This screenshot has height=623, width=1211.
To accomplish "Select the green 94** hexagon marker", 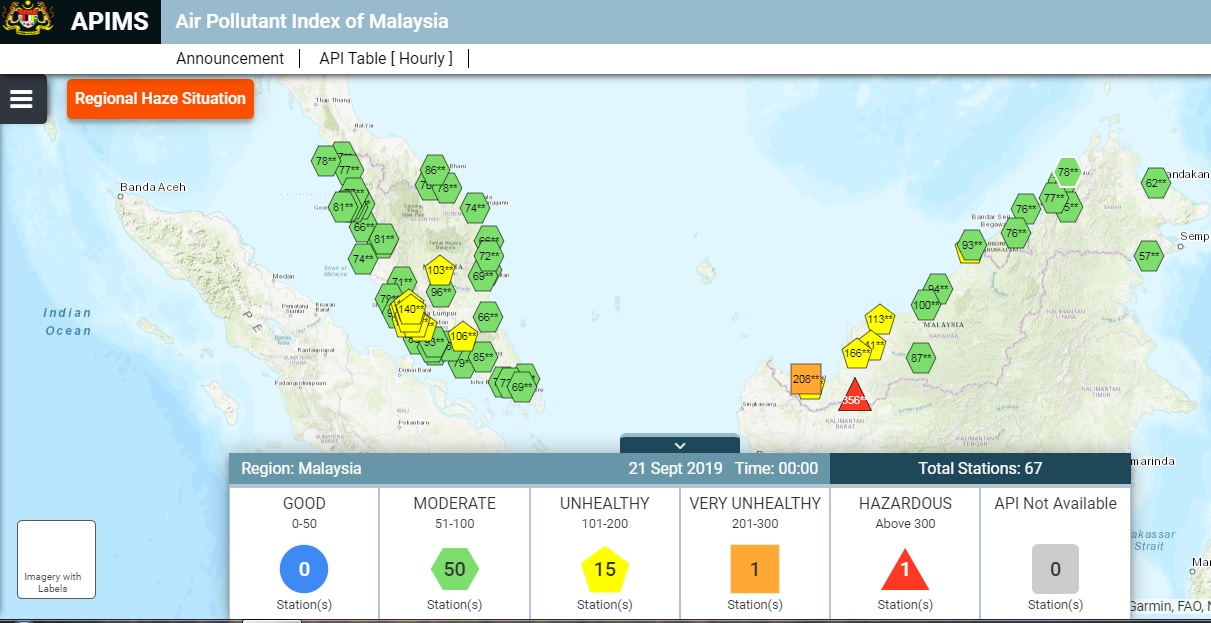I will pyautogui.click(x=938, y=288).
